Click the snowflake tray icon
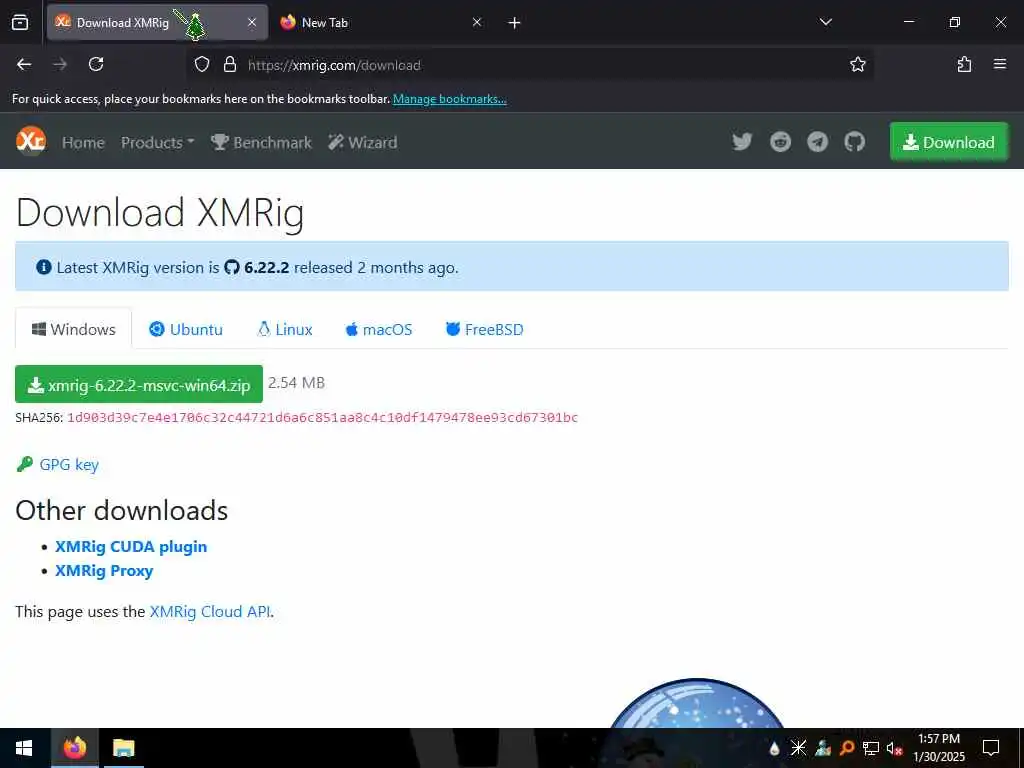The image size is (1024, 768). coord(798,748)
